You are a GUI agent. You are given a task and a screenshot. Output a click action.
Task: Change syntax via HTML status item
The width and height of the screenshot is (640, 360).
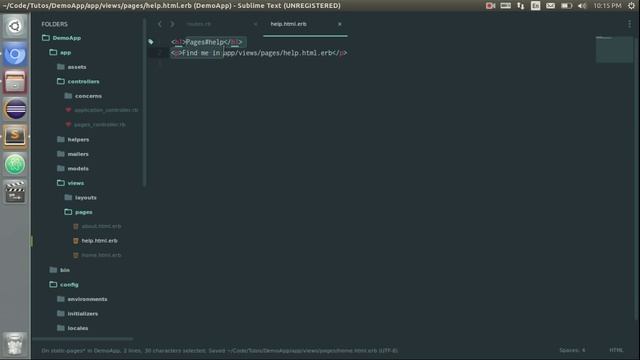(x=616, y=350)
